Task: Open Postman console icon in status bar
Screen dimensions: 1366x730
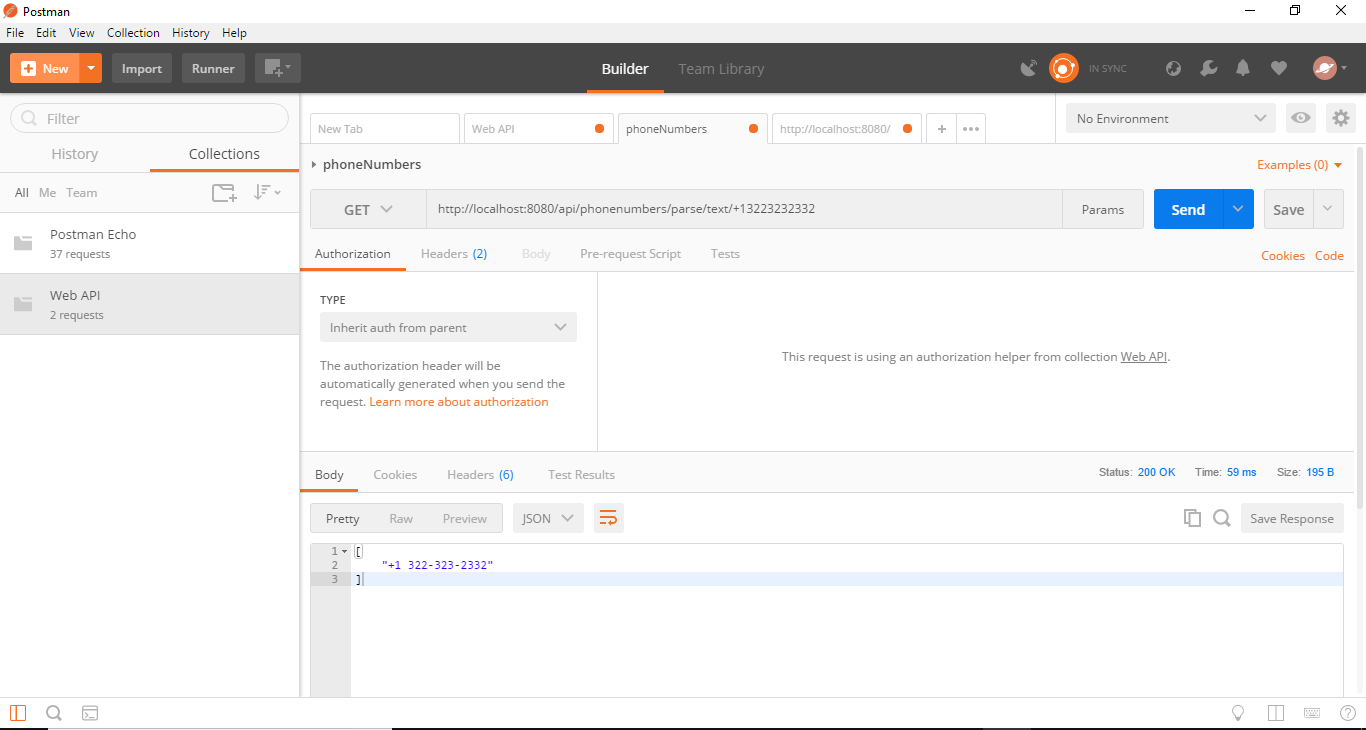Action: (x=90, y=713)
